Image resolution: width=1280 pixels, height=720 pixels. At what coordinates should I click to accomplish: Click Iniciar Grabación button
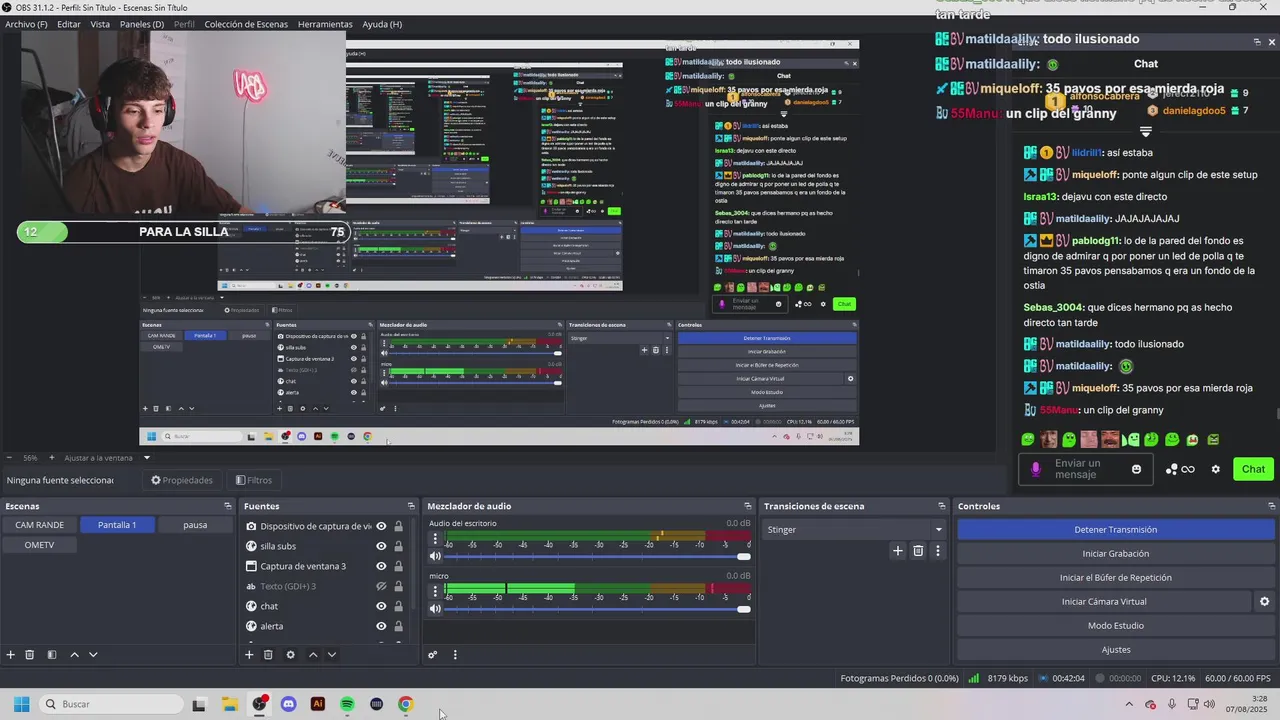pos(1115,554)
